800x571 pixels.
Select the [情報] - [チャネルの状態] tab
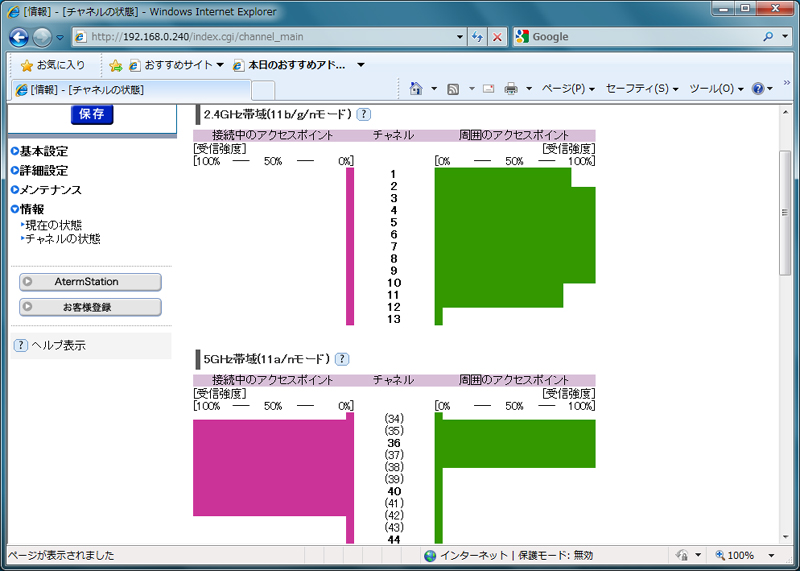(131, 90)
